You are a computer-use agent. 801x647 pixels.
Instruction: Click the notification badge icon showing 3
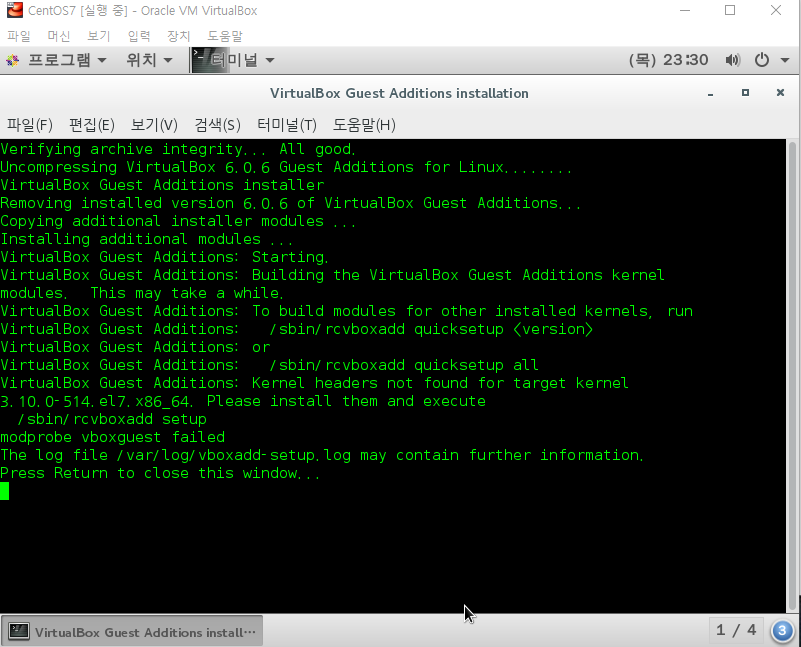point(782,631)
